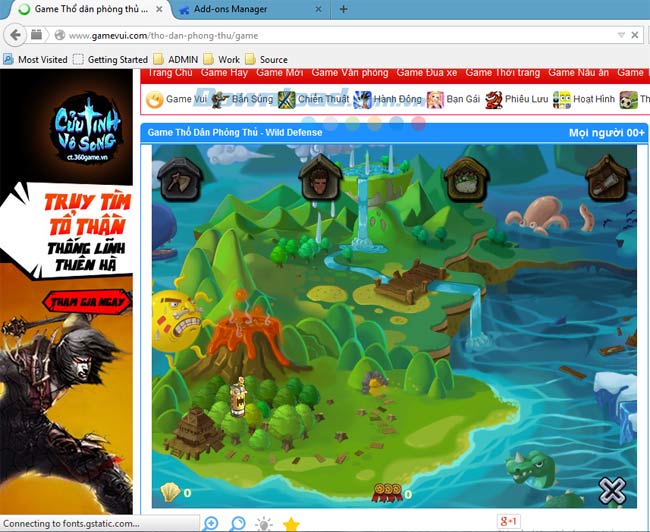Open Game Nấu ăn menu item

tap(578, 73)
